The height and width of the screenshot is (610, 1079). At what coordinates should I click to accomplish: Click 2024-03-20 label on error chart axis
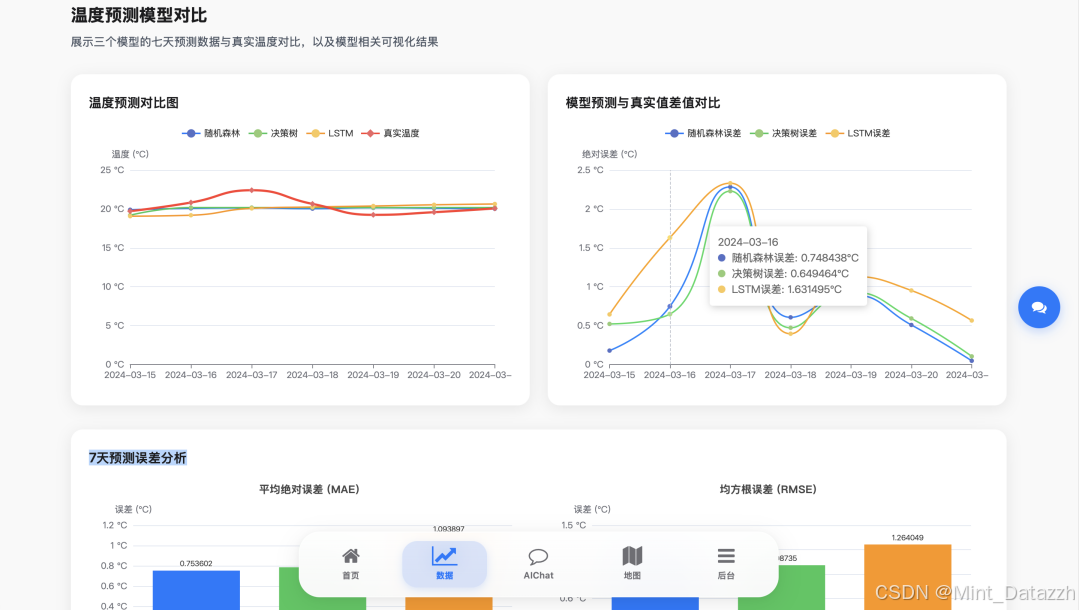(911, 375)
